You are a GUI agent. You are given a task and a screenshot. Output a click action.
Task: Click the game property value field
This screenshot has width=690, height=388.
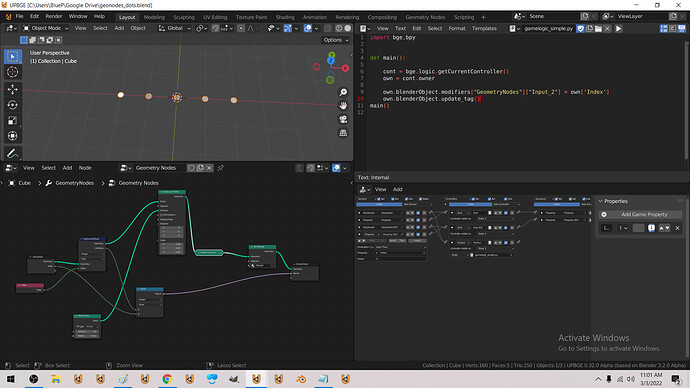pos(639,227)
